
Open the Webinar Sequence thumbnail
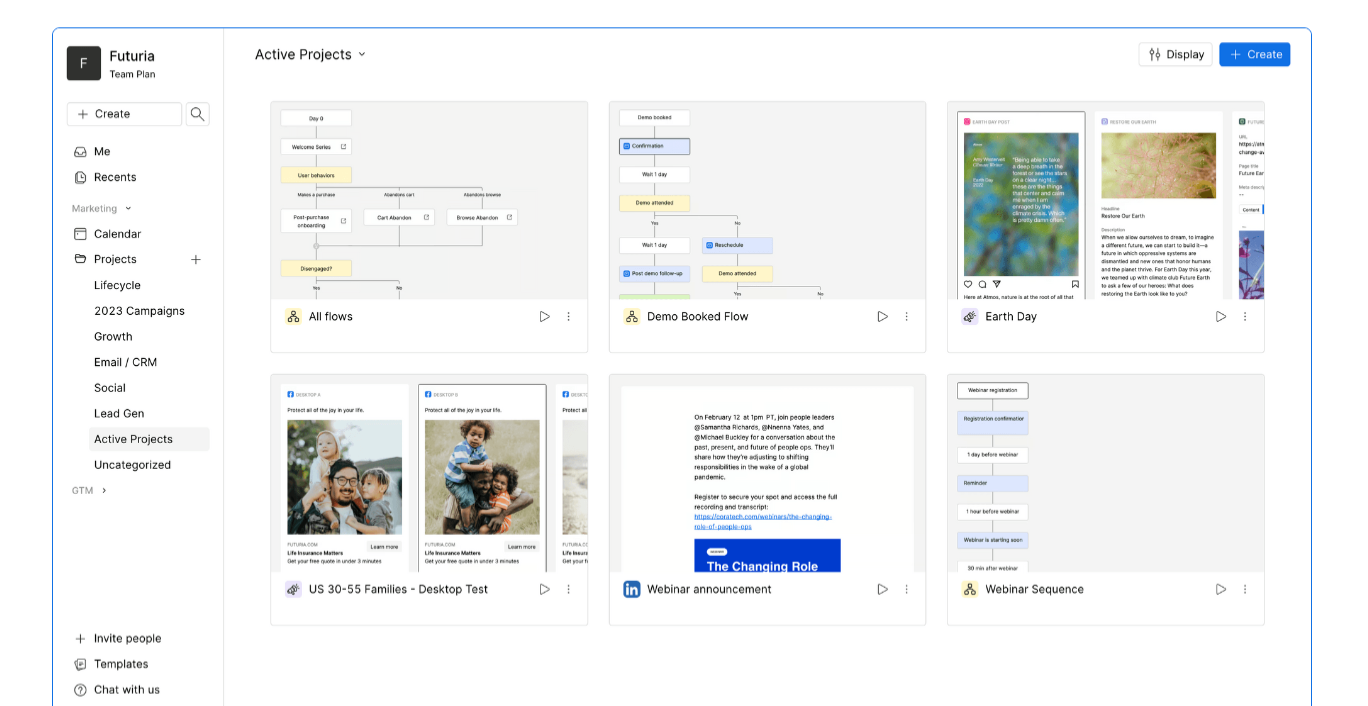(1105, 474)
